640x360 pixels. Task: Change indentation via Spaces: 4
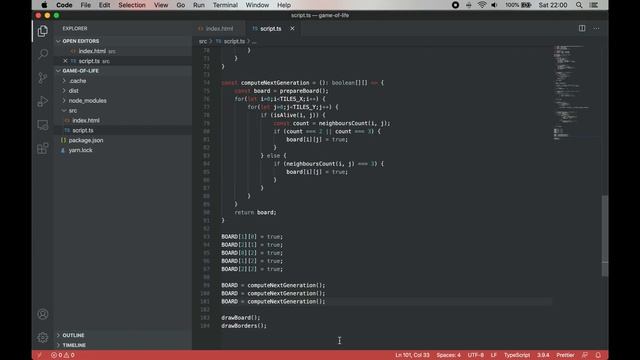coord(449,355)
